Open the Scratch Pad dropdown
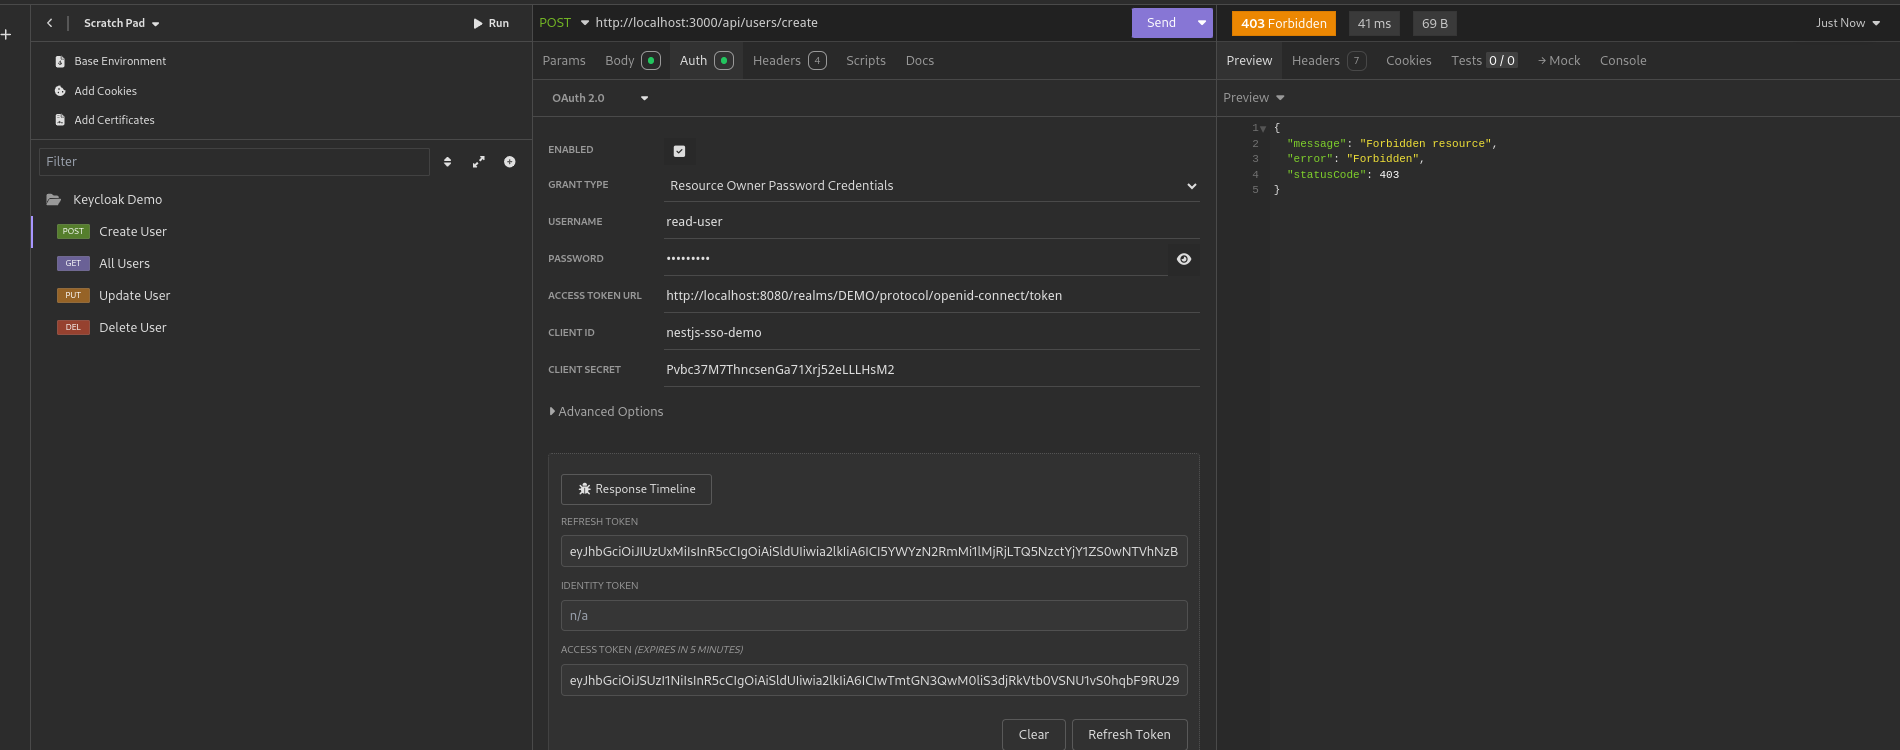Viewport: 1900px width, 750px height. 121,23
